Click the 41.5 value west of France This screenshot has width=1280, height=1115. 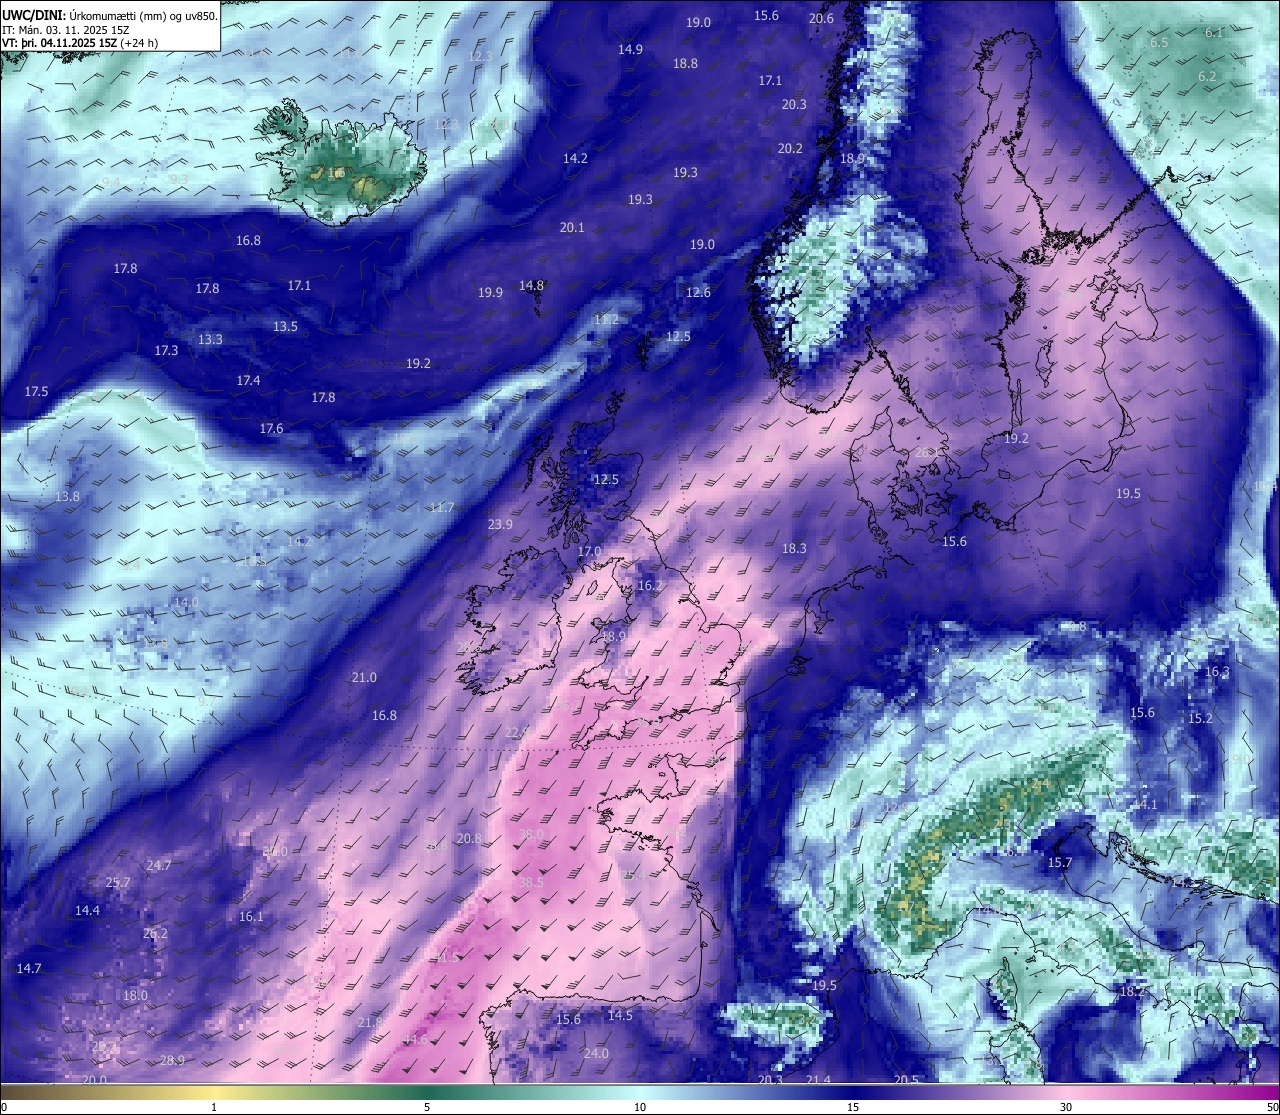446,958
